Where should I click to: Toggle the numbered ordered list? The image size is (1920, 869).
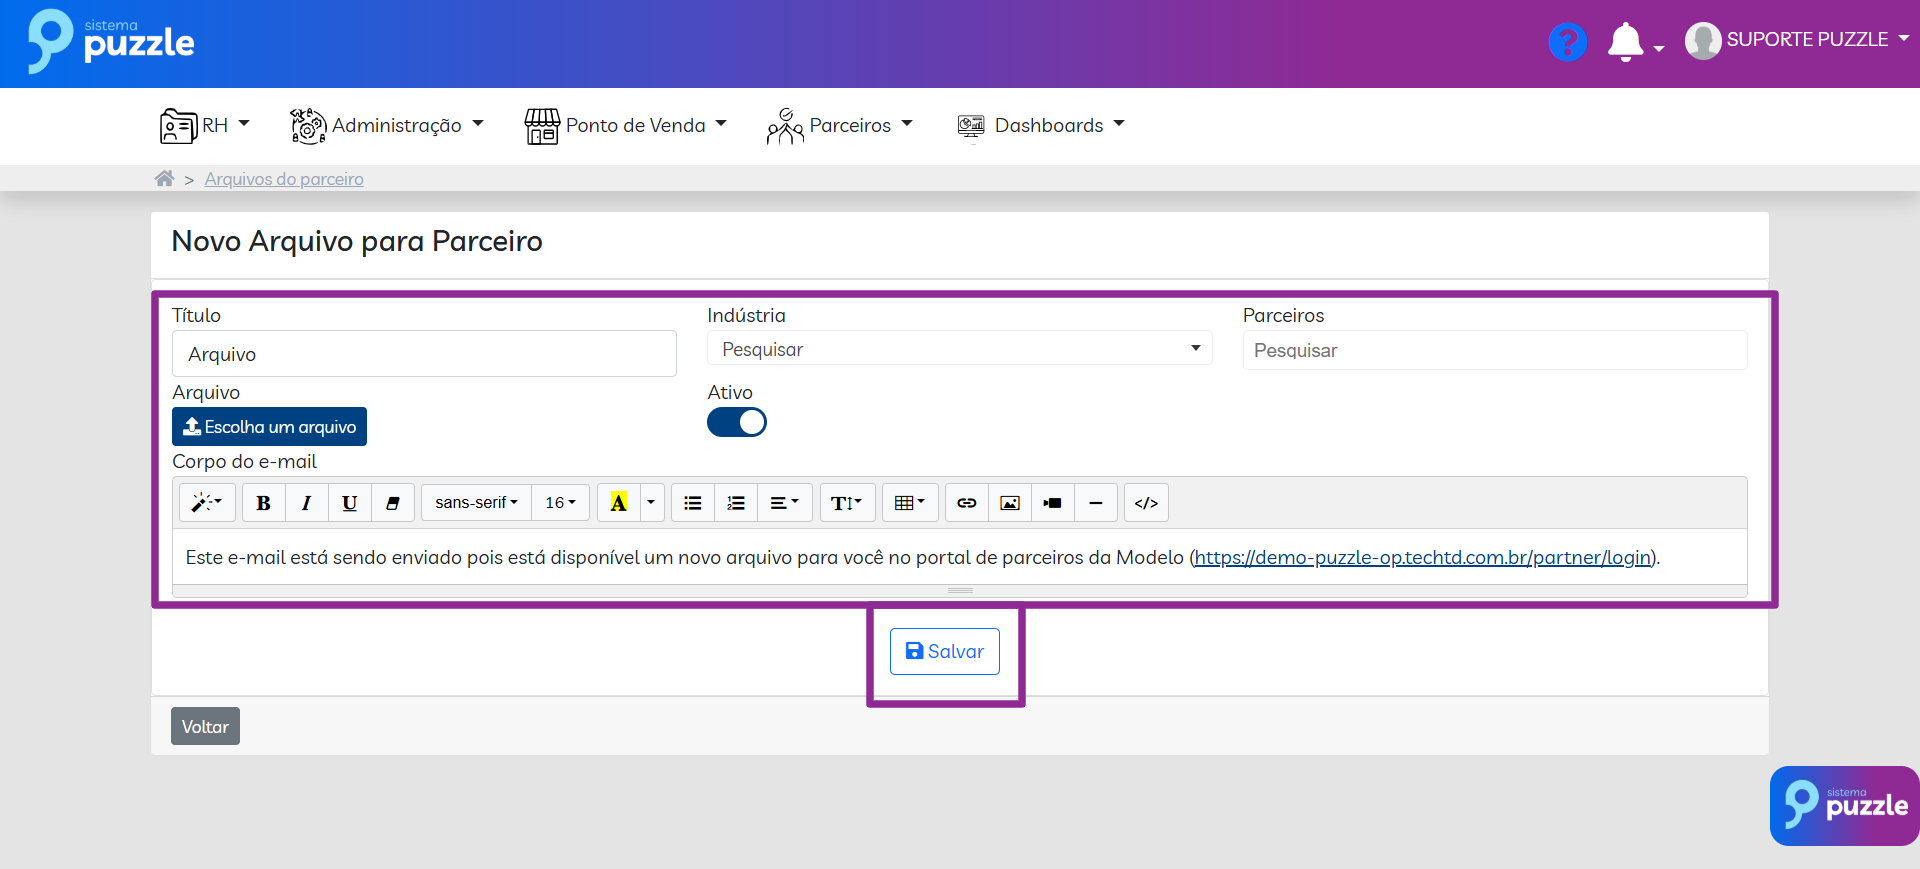(736, 503)
